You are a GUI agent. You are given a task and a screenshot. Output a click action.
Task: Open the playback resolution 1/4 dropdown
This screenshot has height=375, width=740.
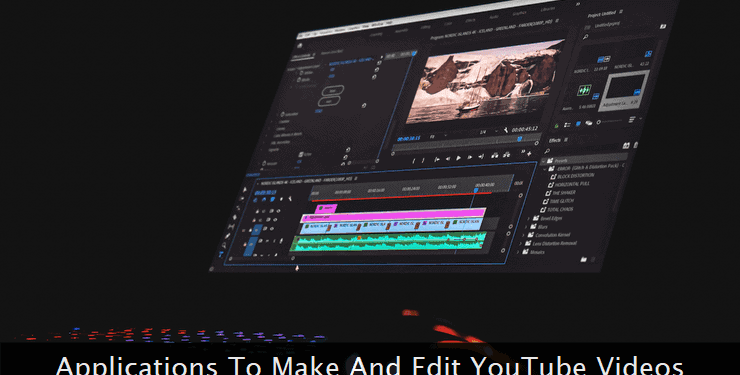click(x=488, y=132)
